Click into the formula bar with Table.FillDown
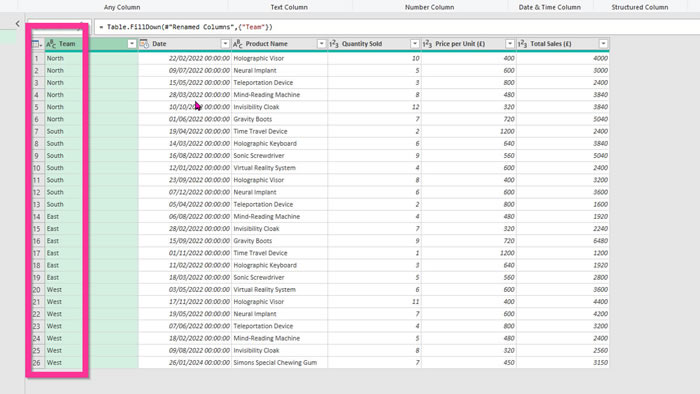This screenshot has height=394, width=700. [397, 27]
